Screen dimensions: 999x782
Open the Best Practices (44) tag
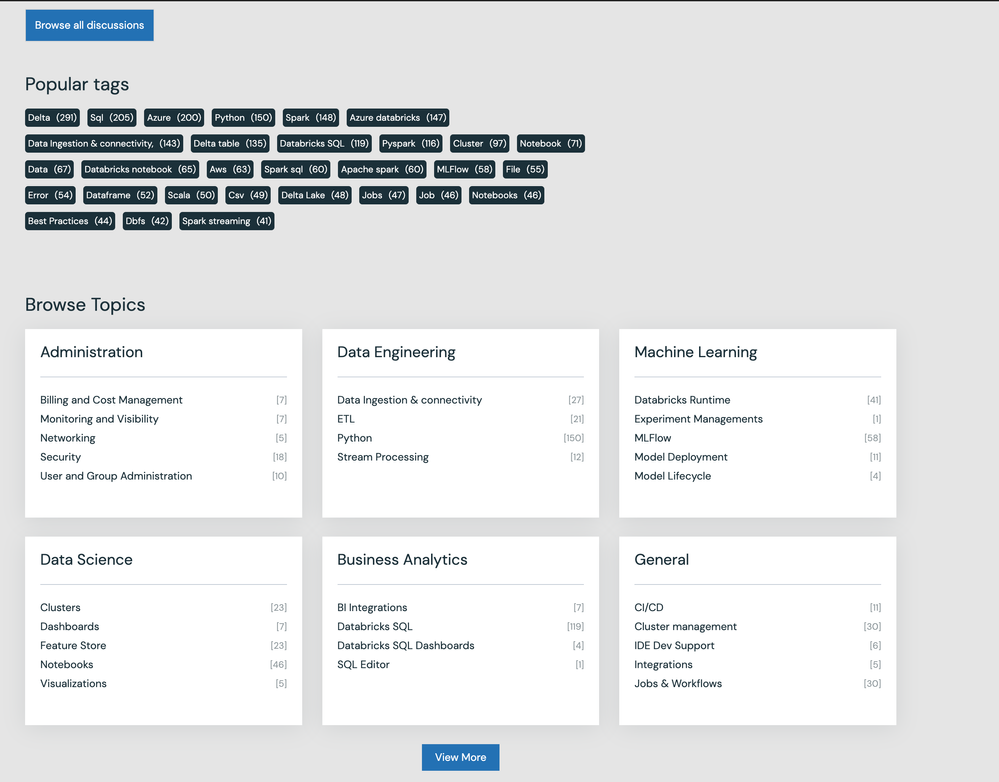point(70,221)
